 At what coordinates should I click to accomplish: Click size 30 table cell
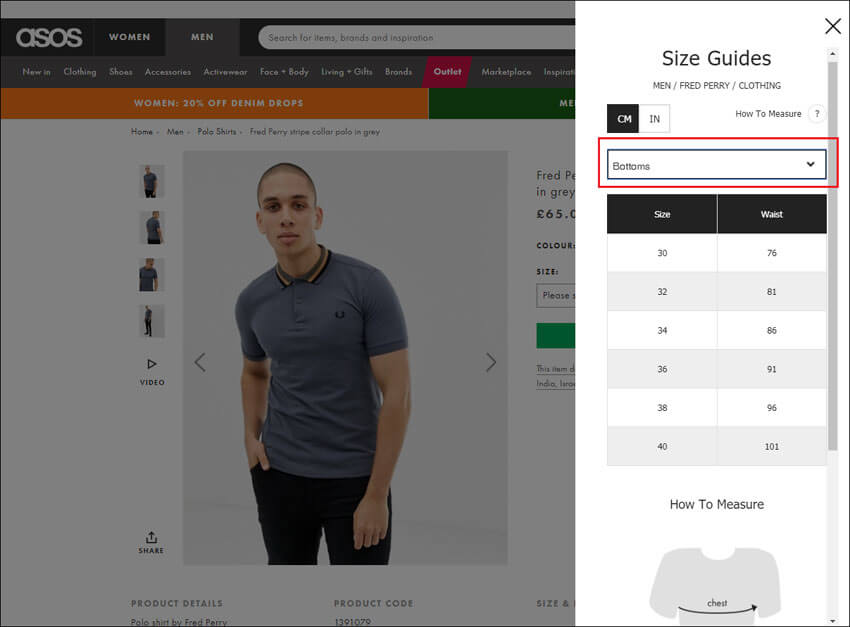coord(662,253)
